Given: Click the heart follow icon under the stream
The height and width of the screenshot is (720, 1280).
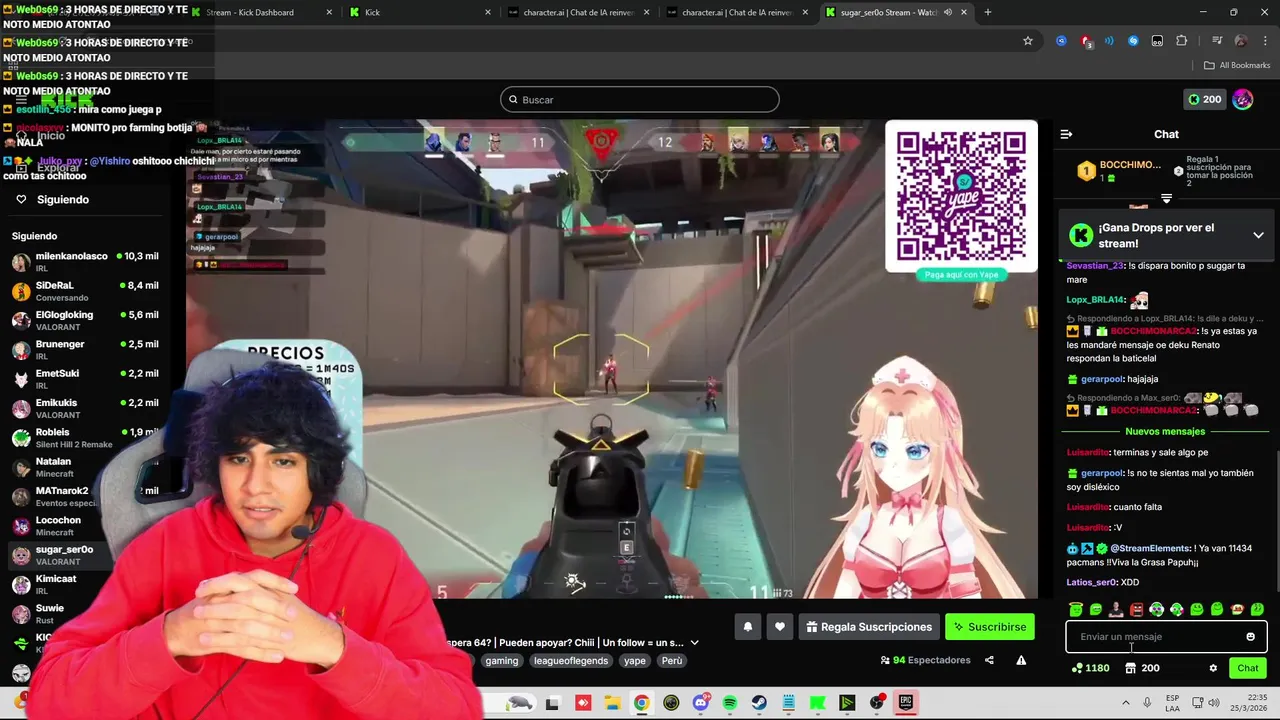Looking at the screenshot, I should coord(780,627).
